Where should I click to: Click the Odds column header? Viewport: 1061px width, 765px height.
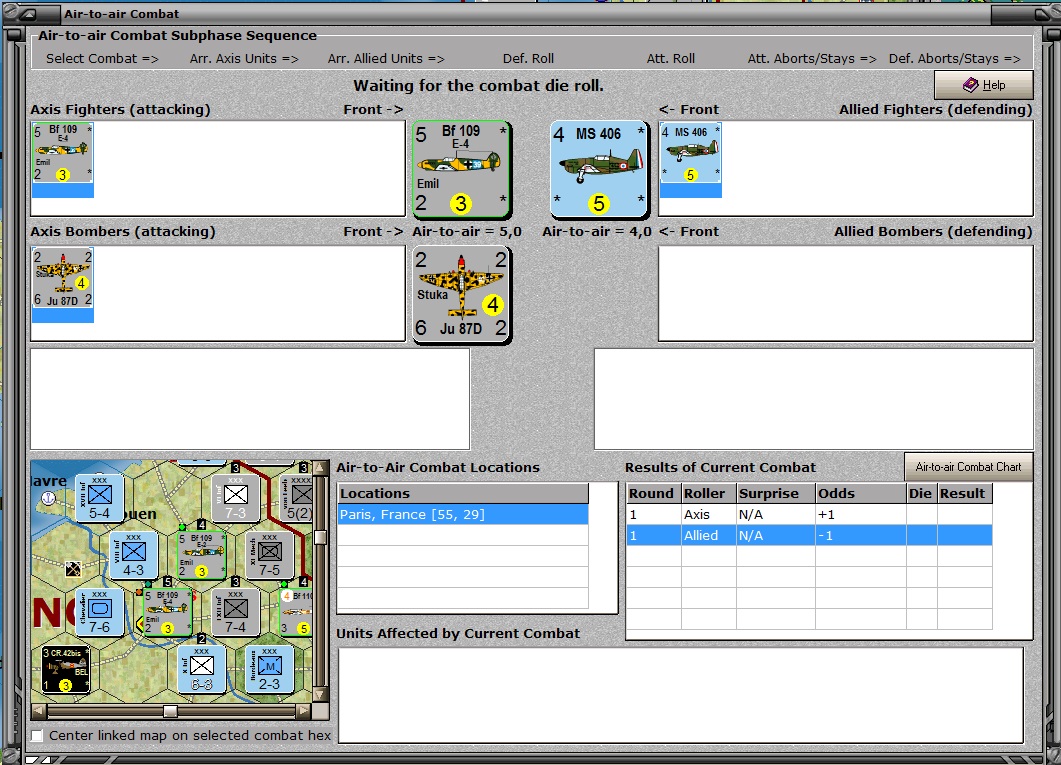[861, 493]
